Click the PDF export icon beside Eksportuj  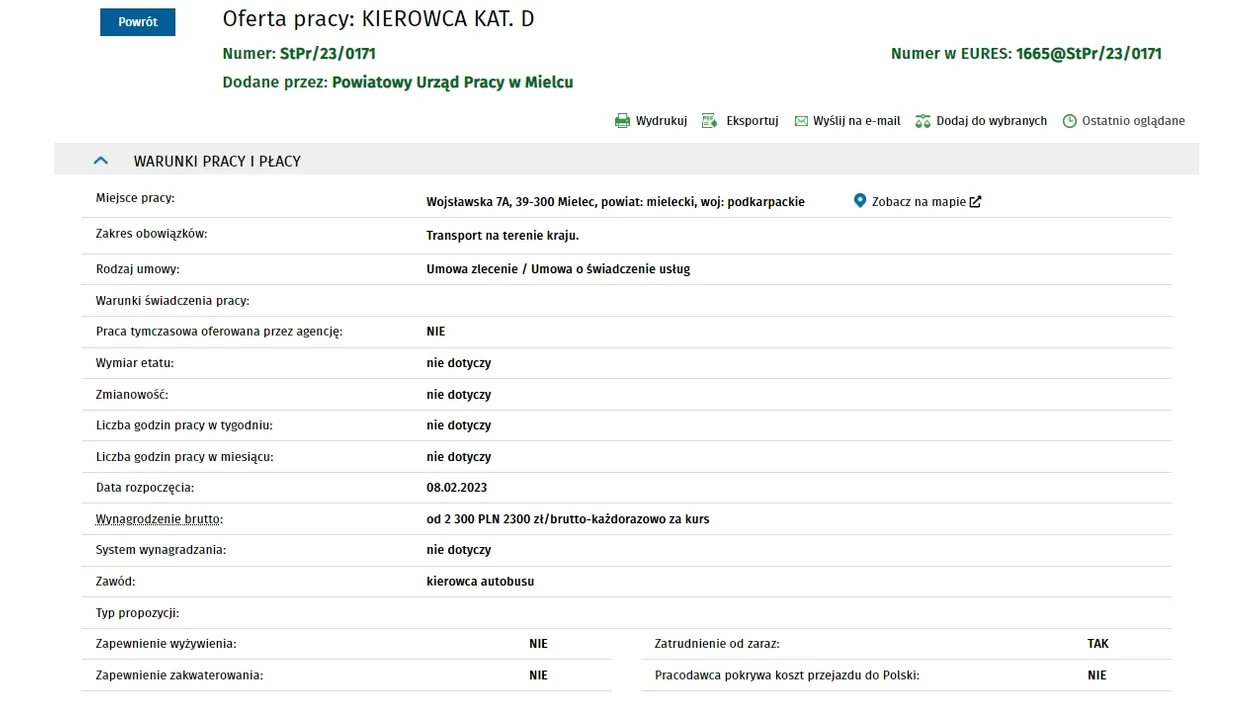[x=710, y=121]
